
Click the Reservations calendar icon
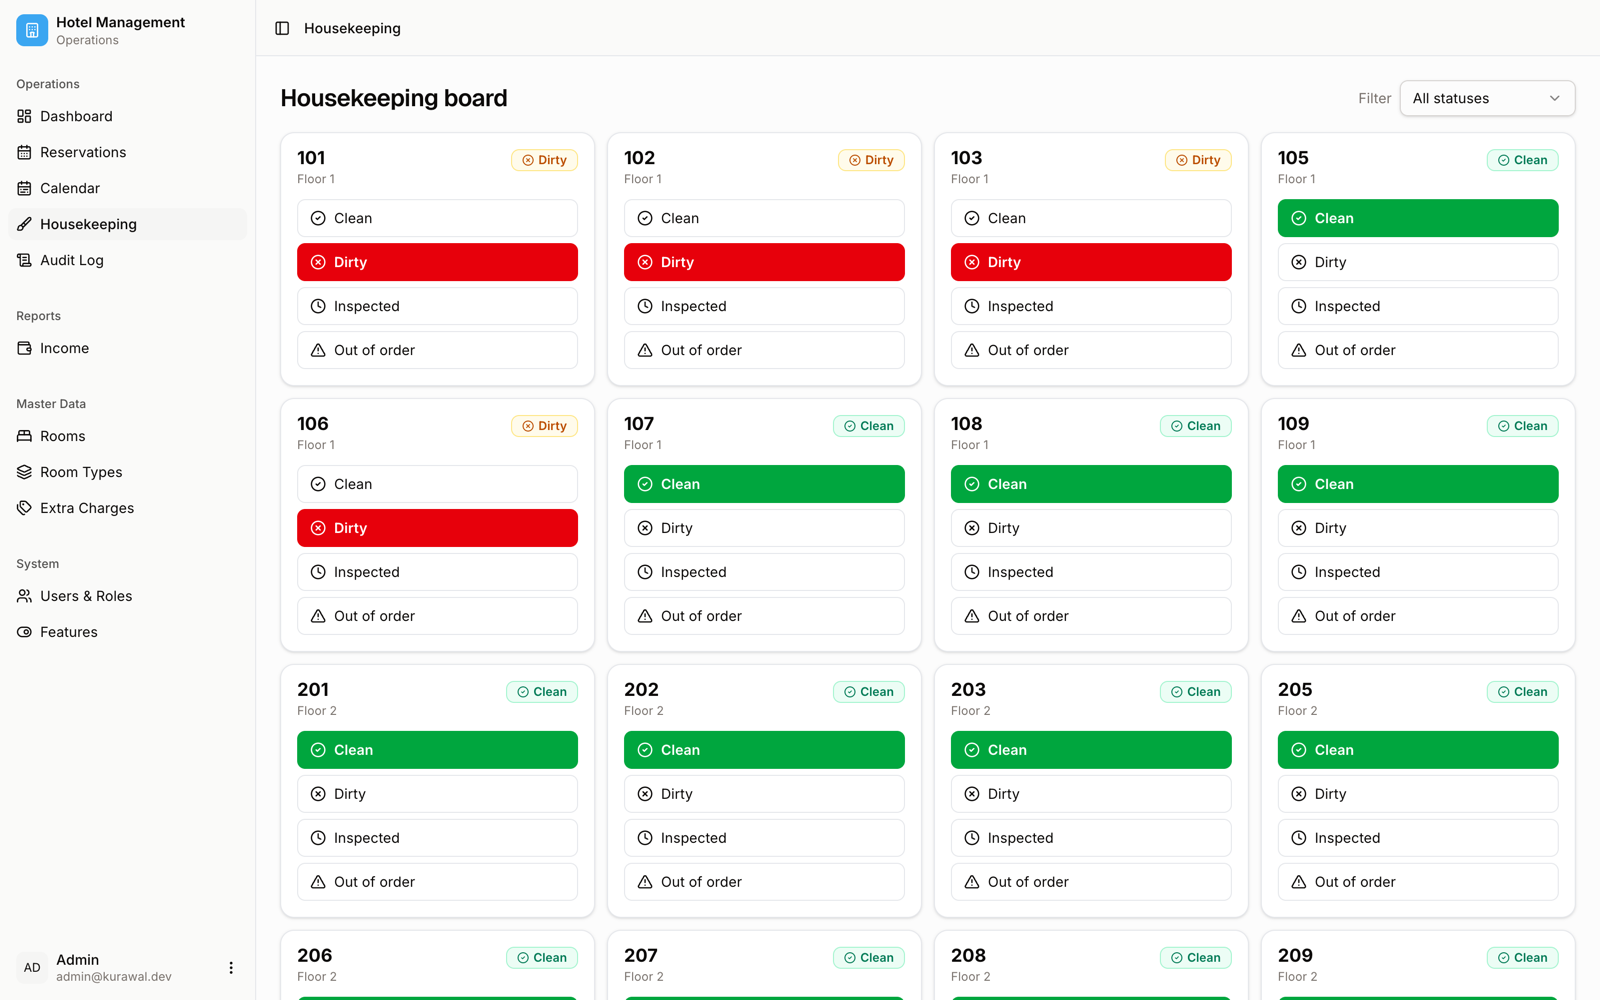pyautogui.click(x=24, y=152)
